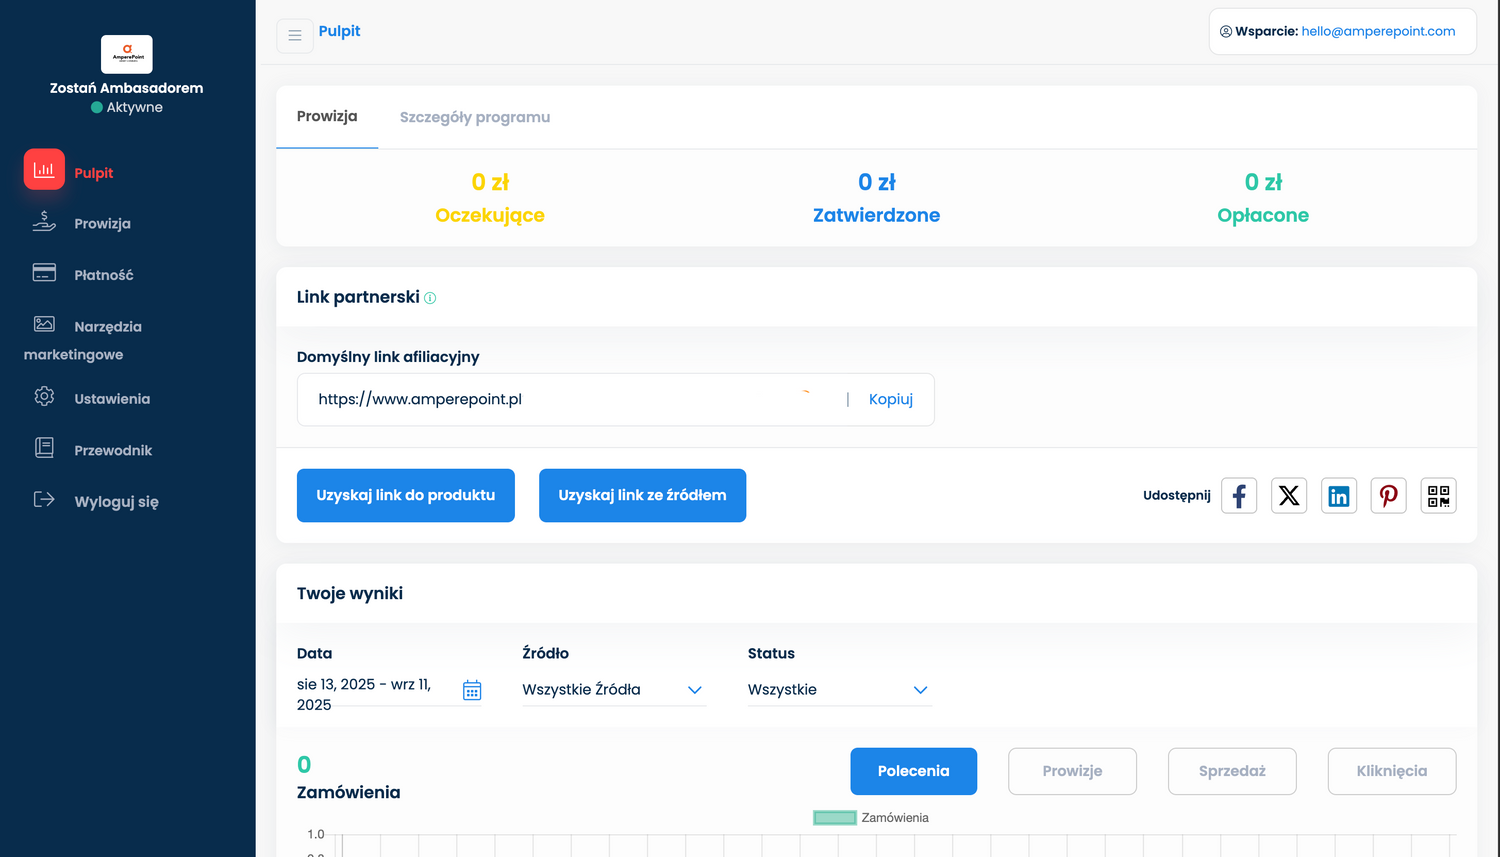Click the support user icon

point(1226,32)
